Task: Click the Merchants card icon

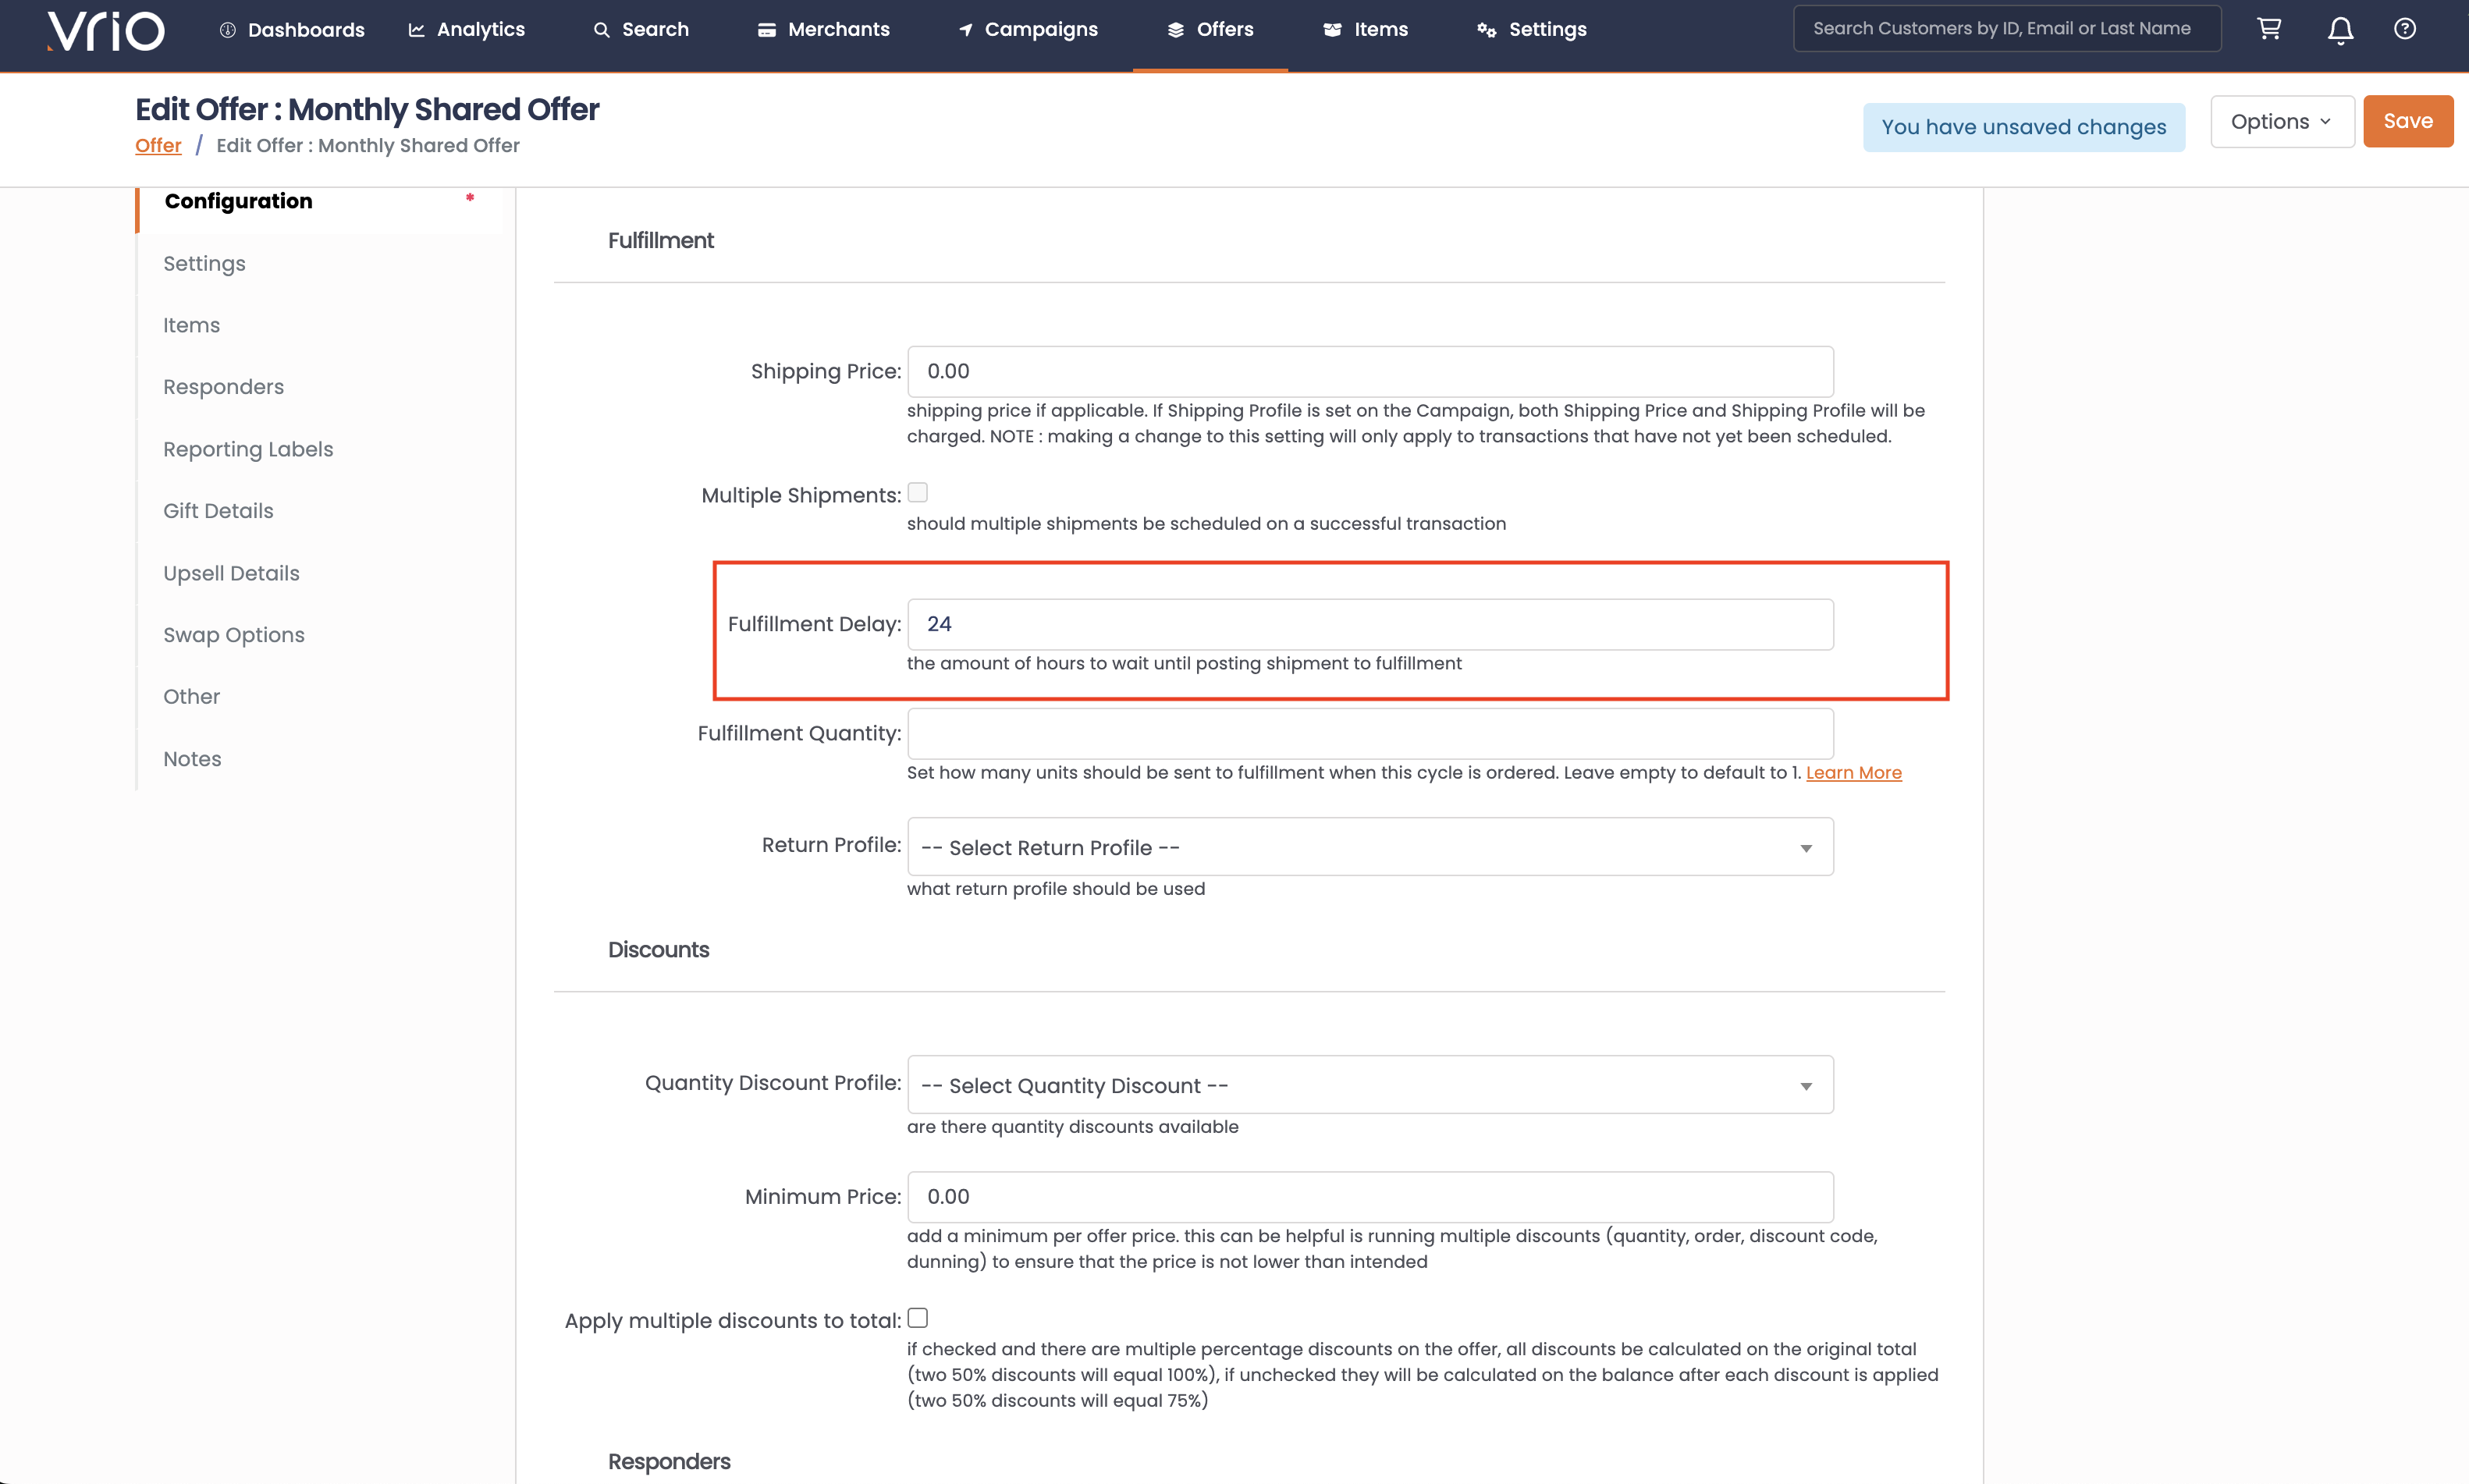Action: pos(767,30)
